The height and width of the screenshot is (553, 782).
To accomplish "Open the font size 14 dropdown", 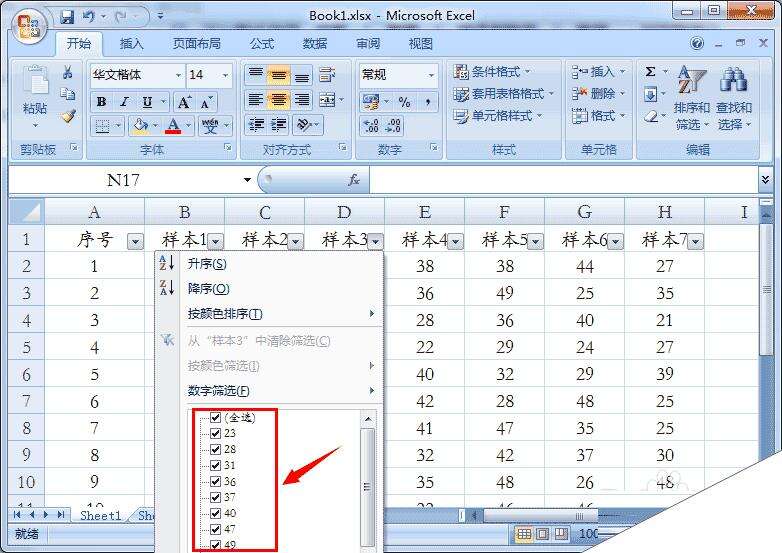I will tap(225, 75).
